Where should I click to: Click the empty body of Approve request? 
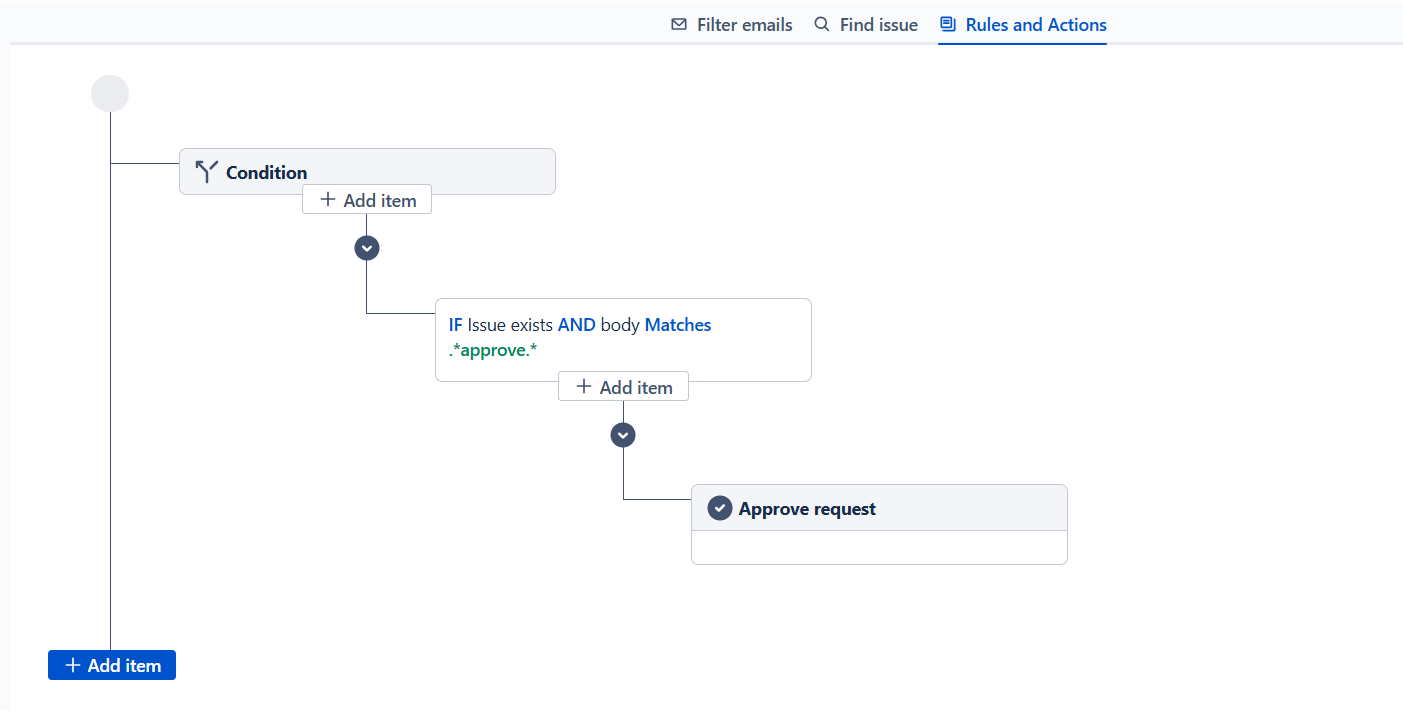(879, 547)
